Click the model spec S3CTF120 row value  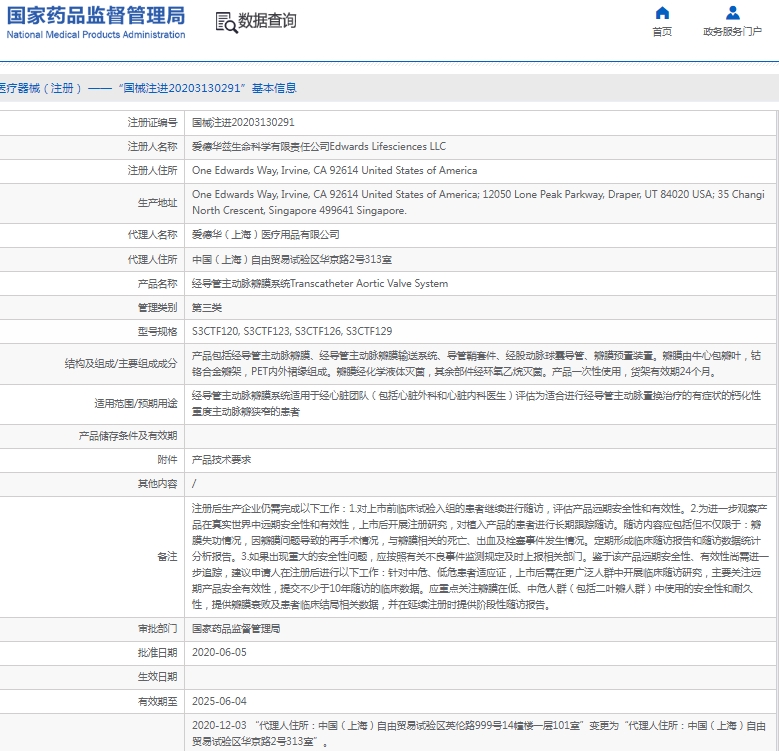[292, 331]
